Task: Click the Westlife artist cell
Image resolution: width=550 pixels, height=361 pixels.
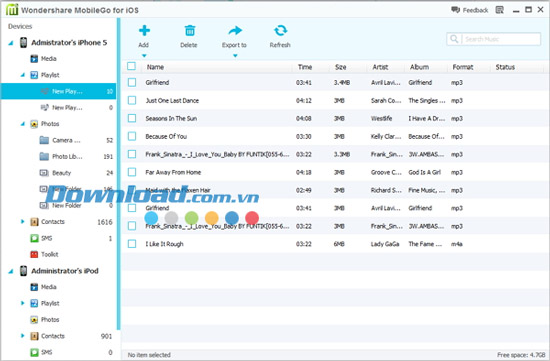Action: [x=381, y=118]
